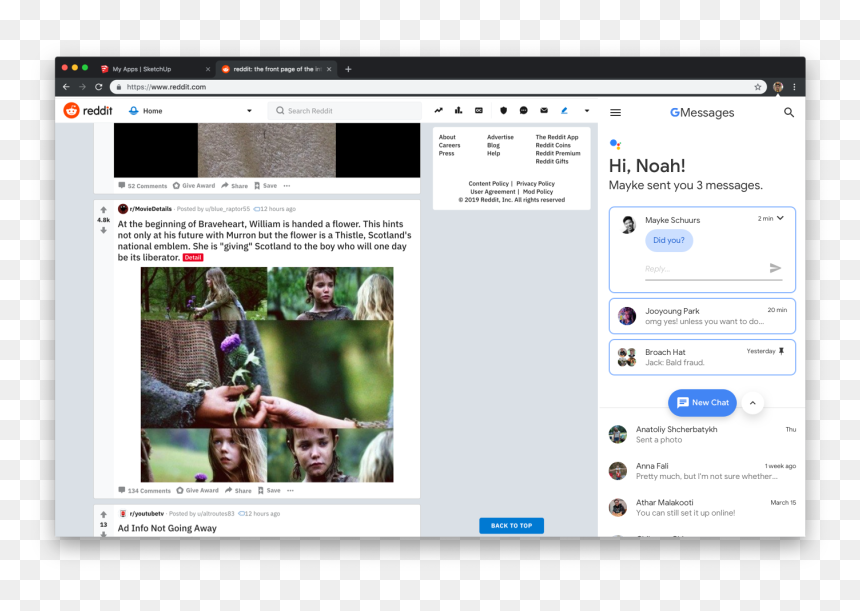Click the red Detail flair tag
The width and height of the screenshot is (860, 611).
point(193,257)
